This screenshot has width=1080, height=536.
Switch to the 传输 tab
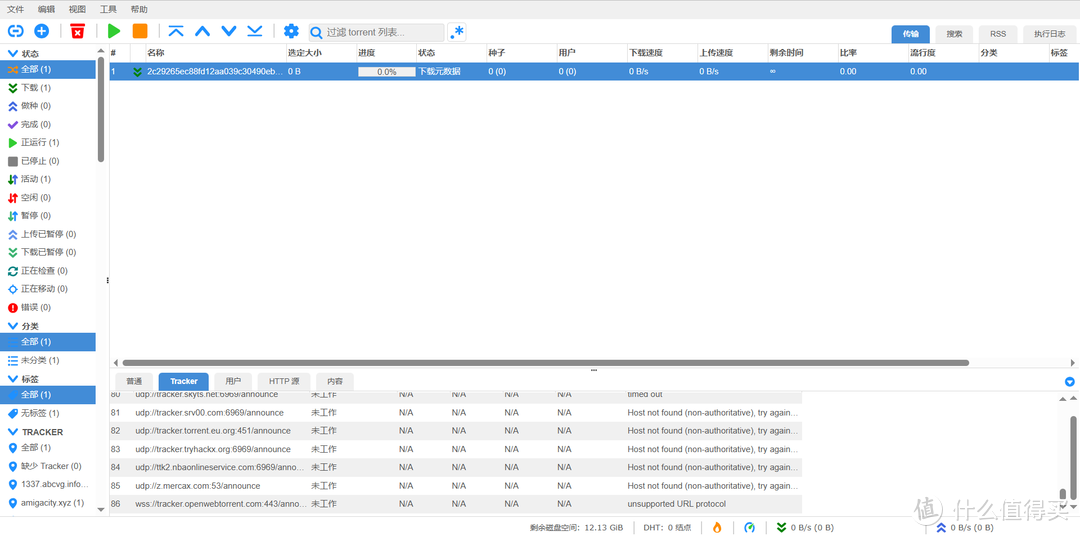pos(911,34)
